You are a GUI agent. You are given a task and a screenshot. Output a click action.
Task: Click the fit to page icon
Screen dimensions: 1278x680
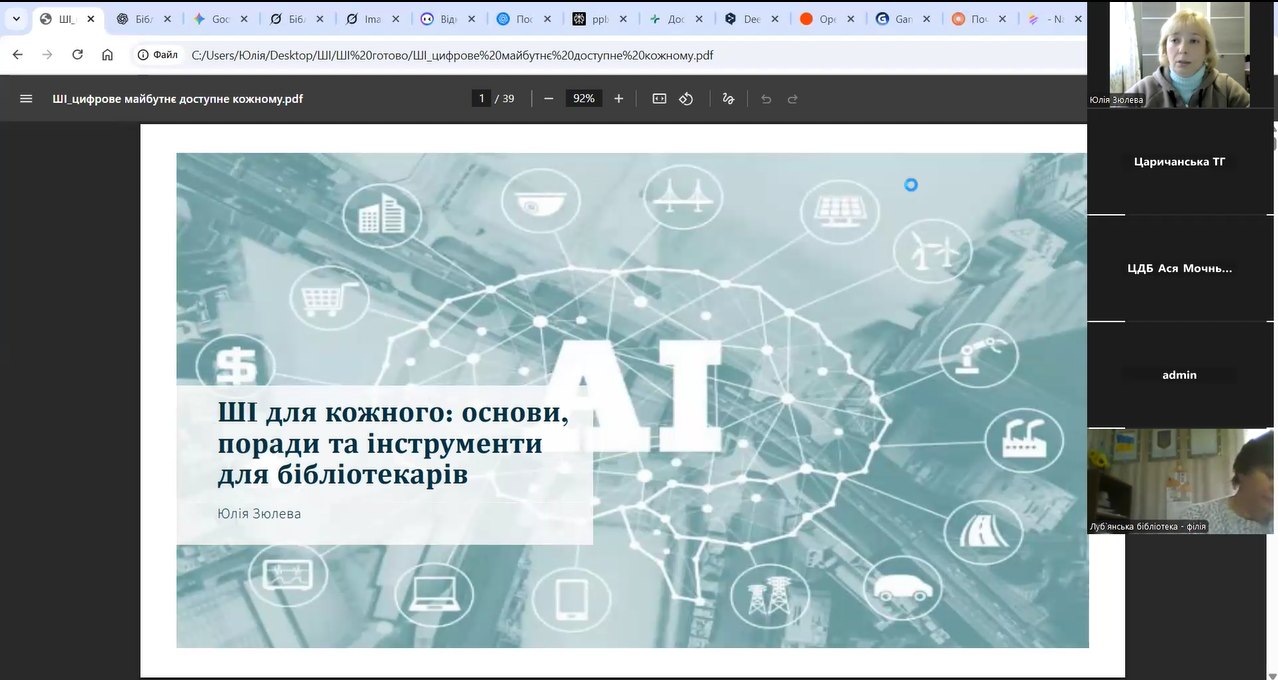coord(659,98)
